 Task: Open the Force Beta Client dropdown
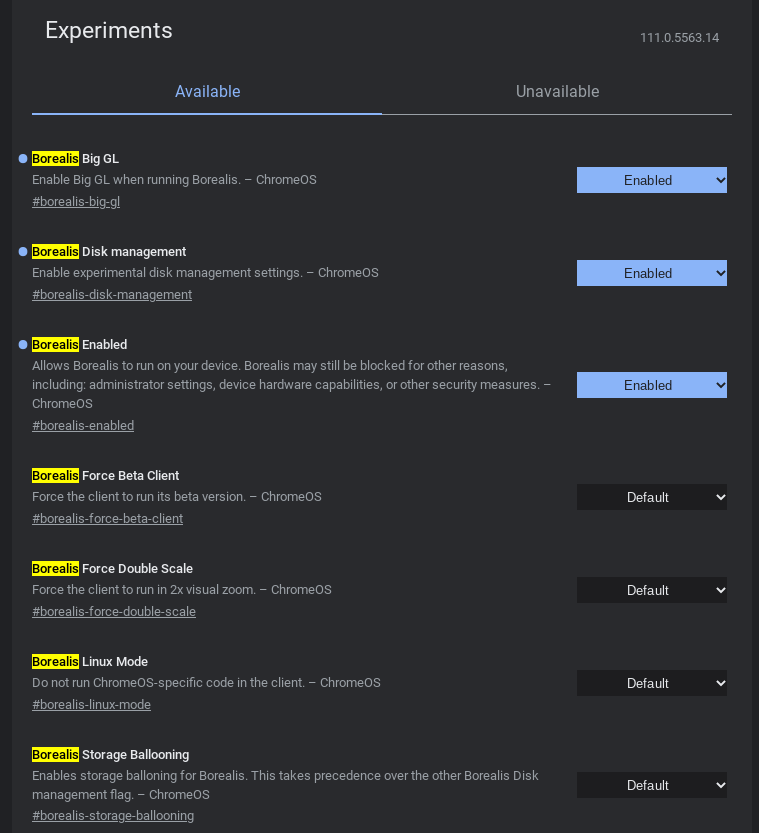[x=651, y=497]
